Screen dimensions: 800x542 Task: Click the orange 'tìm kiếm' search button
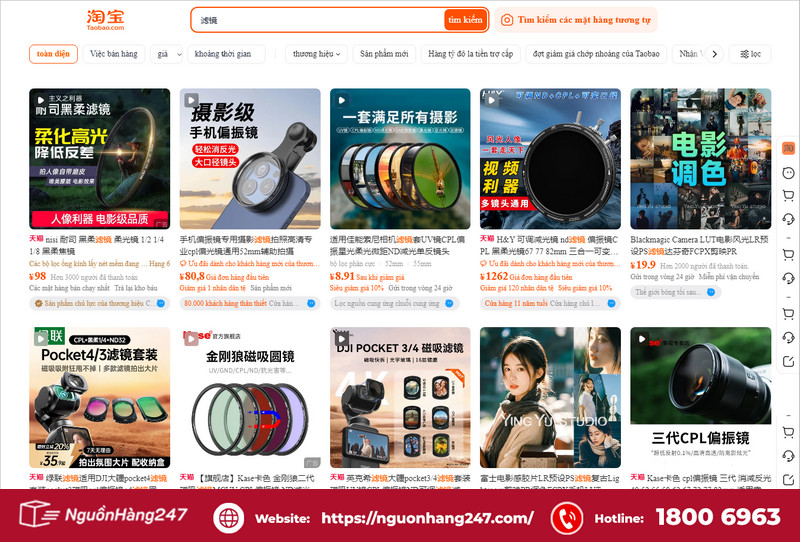click(465, 20)
